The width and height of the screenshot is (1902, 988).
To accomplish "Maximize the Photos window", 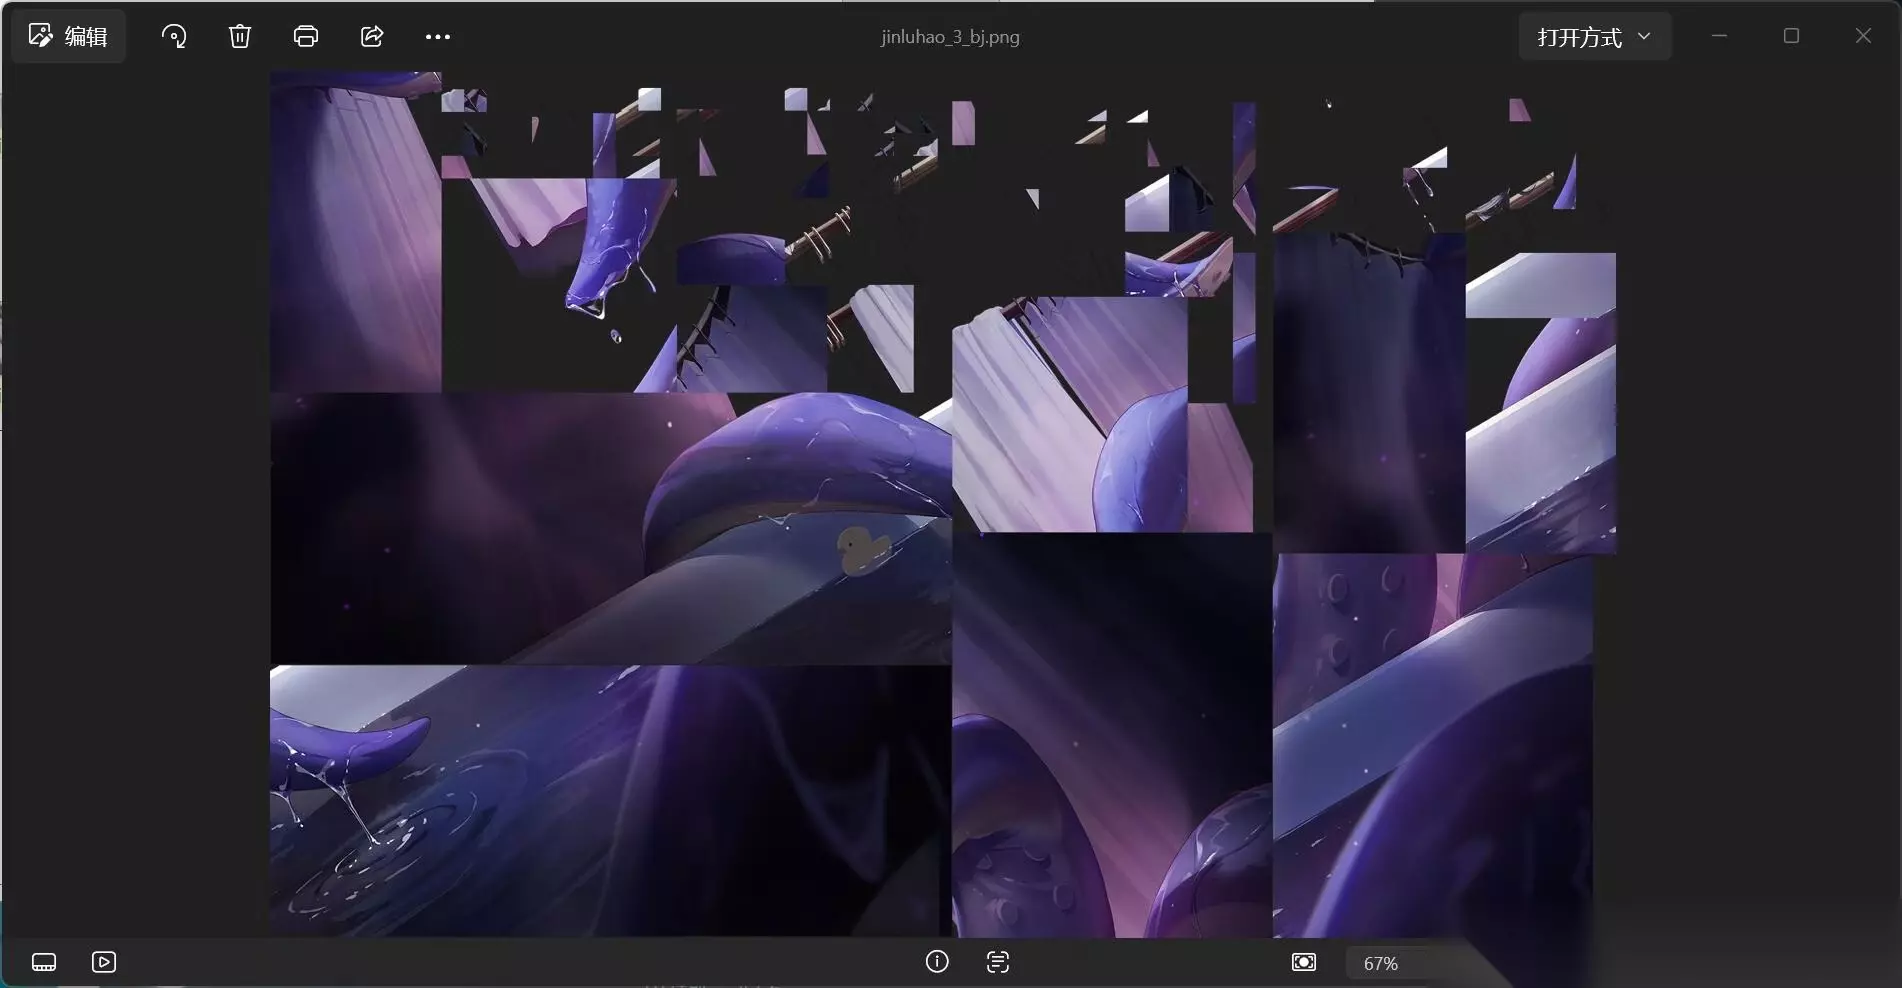I will tap(1792, 36).
